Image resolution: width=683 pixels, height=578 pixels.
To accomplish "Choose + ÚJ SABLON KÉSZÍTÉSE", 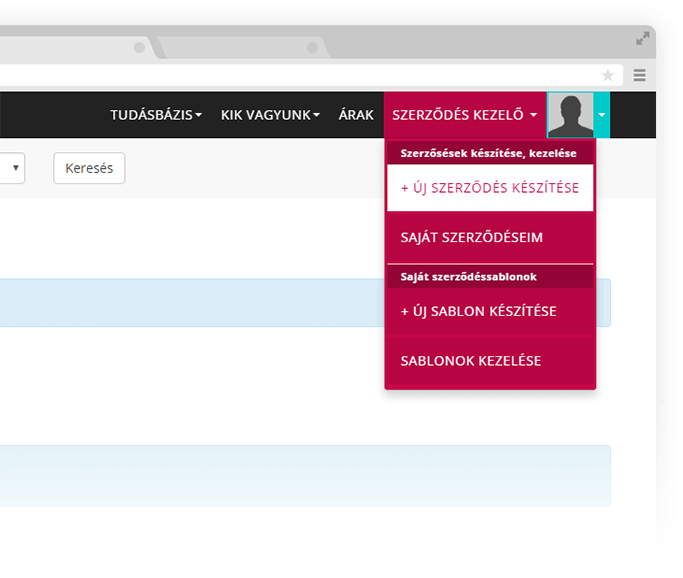I will point(478,311).
